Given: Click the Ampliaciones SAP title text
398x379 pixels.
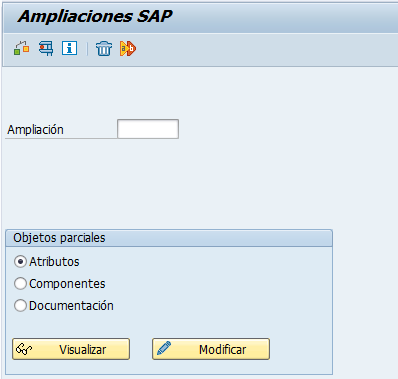Looking at the screenshot, I should click(95, 16).
